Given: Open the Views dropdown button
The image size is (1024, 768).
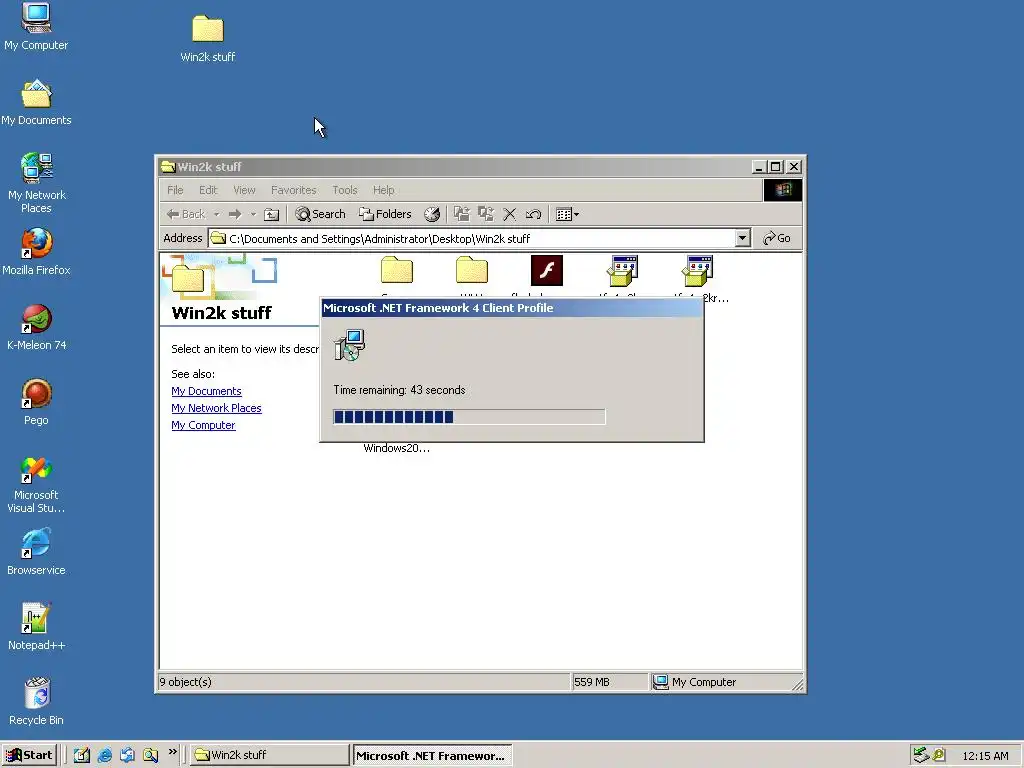Looking at the screenshot, I should (x=567, y=214).
